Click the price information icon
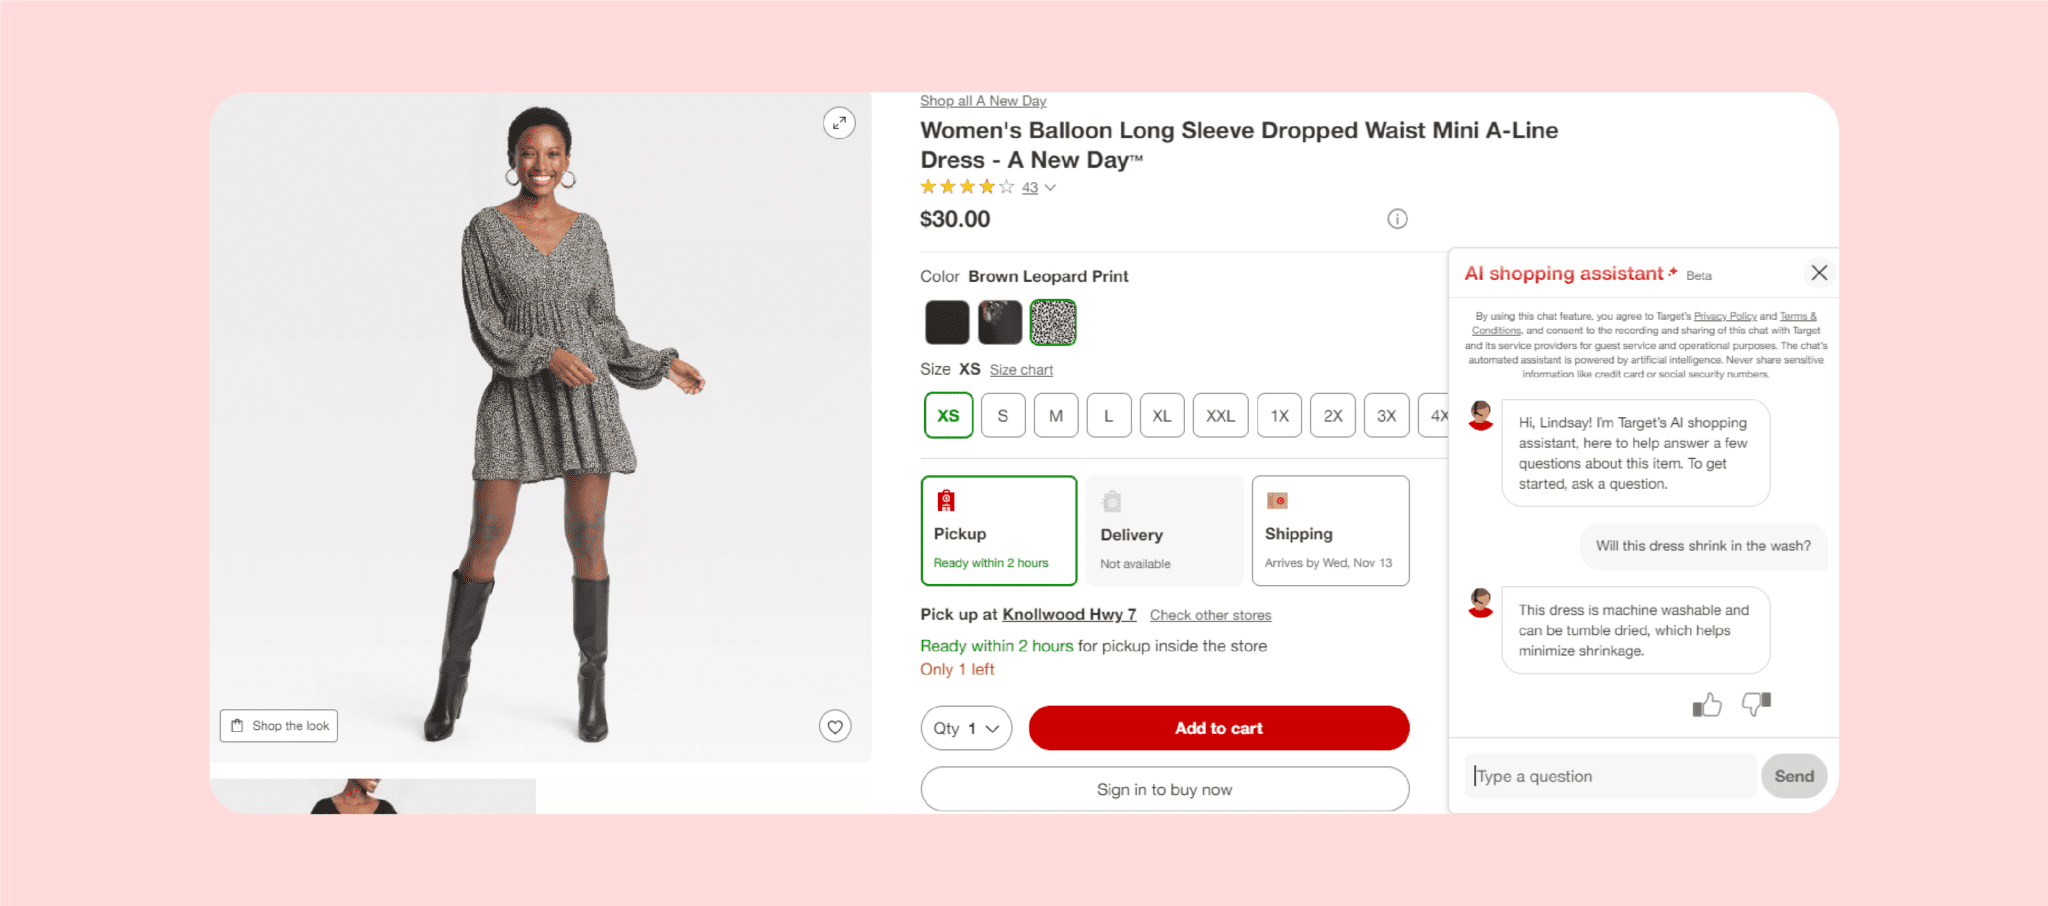This screenshot has width=2048, height=906. tap(1397, 218)
